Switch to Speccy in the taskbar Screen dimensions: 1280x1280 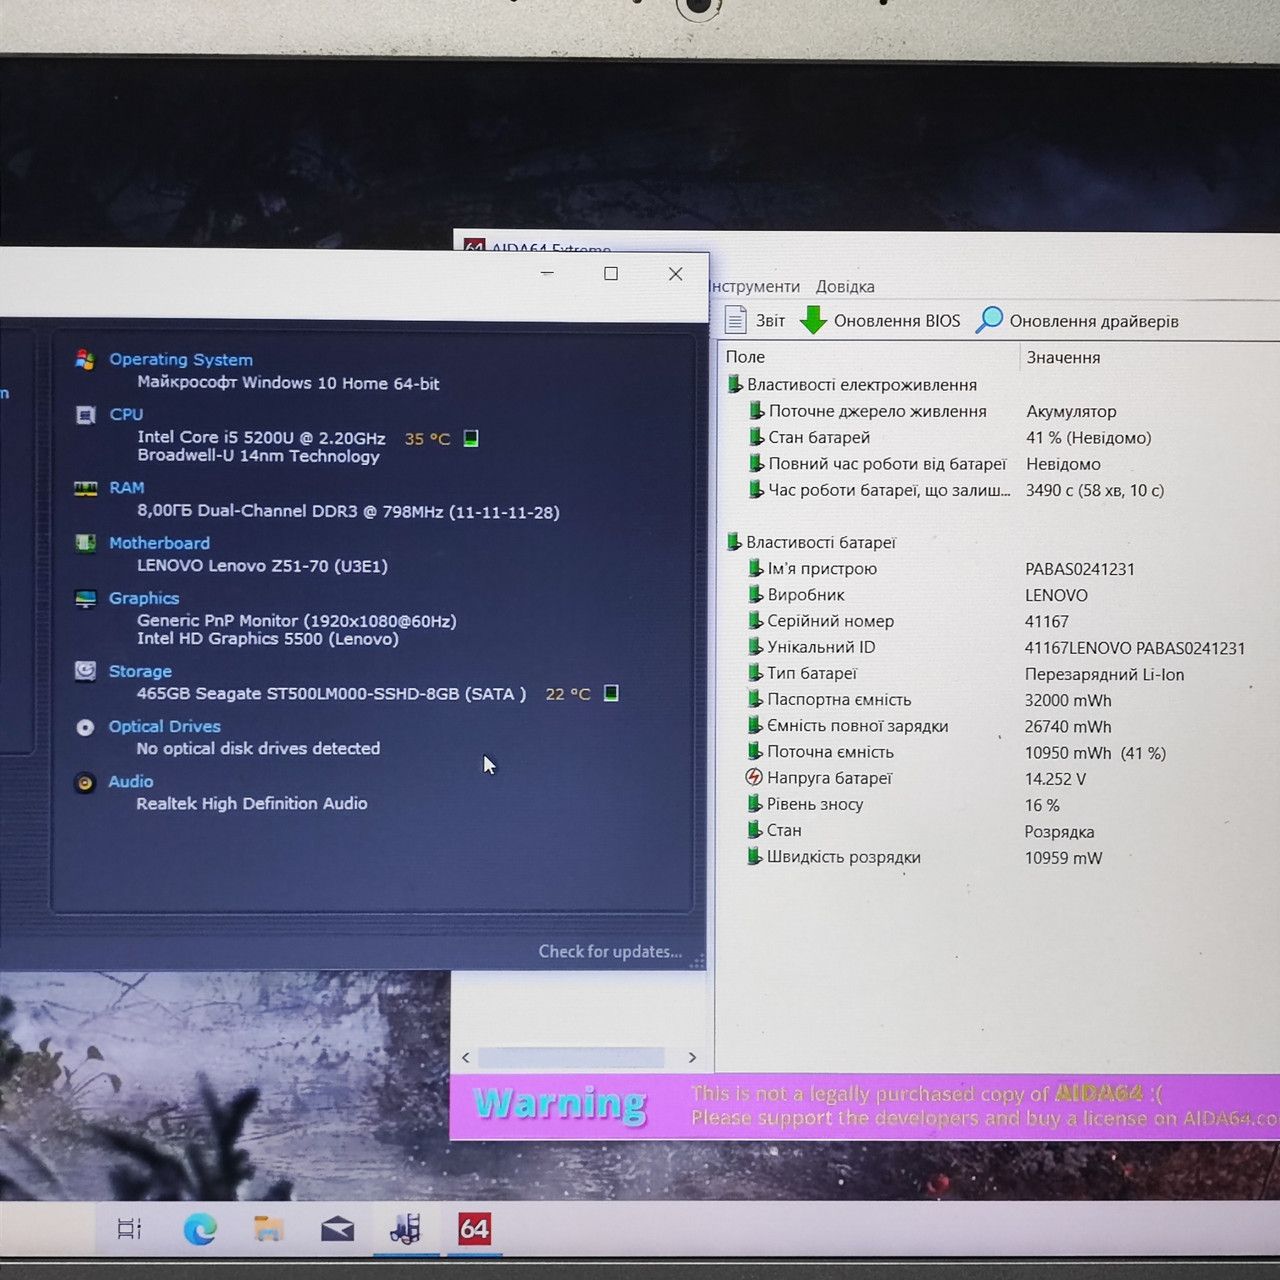click(406, 1228)
